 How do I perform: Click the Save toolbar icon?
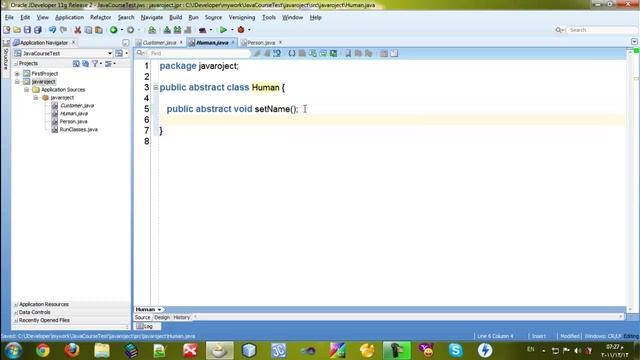(x=27, y=30)
